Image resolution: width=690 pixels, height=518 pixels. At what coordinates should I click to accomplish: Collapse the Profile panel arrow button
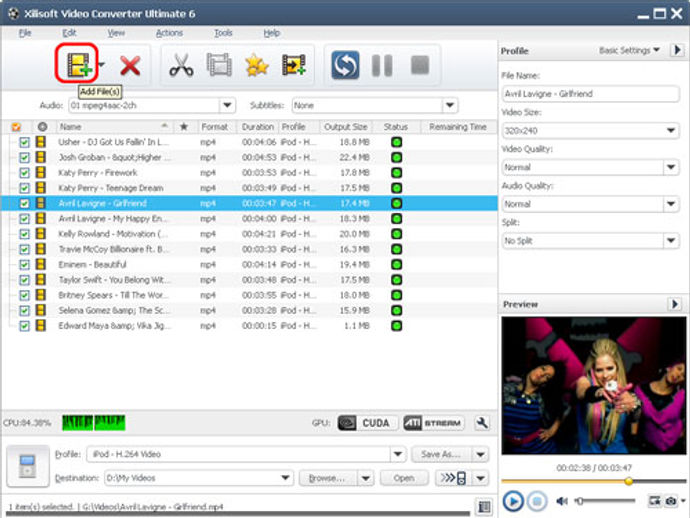click(677, 50)
